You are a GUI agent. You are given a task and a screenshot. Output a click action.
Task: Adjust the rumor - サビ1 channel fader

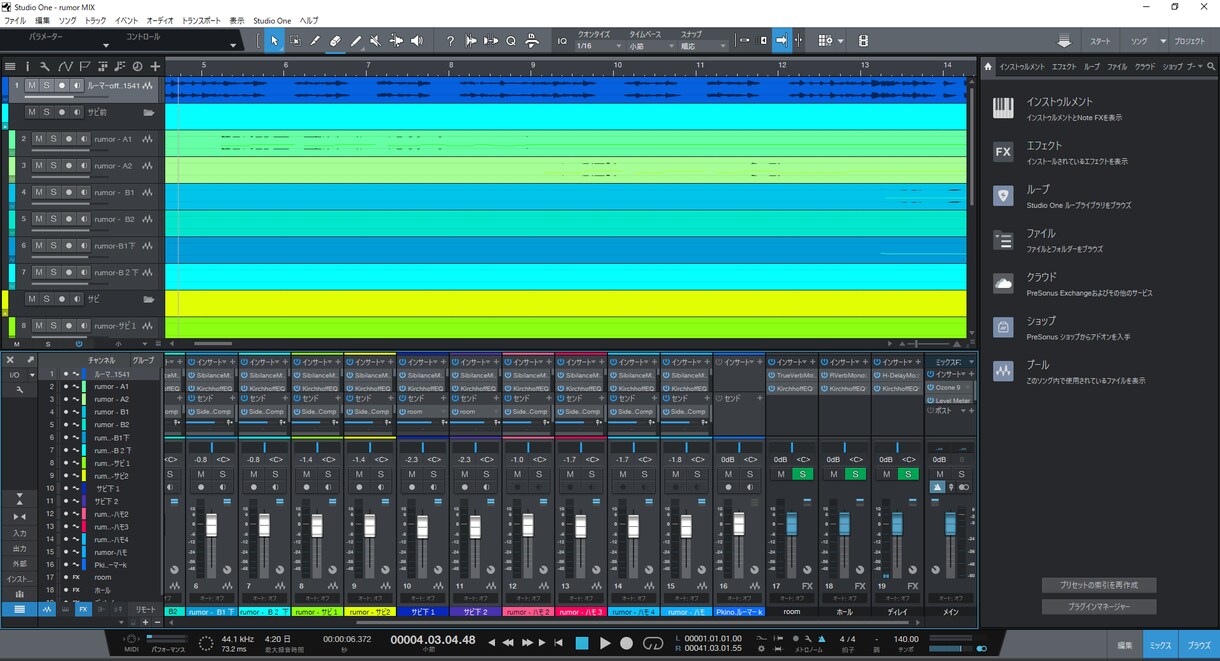[x=316, y=526]
